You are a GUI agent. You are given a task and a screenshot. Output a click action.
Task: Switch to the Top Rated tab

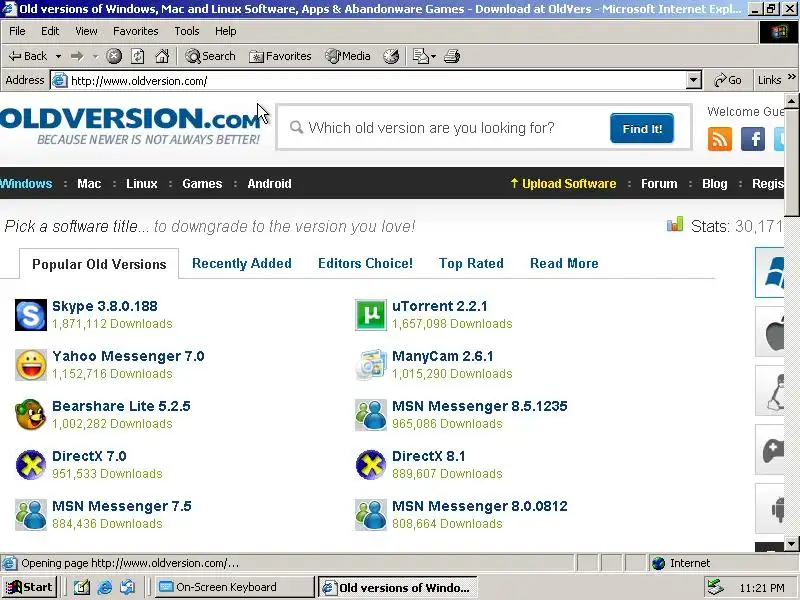[x=471, y=263]
